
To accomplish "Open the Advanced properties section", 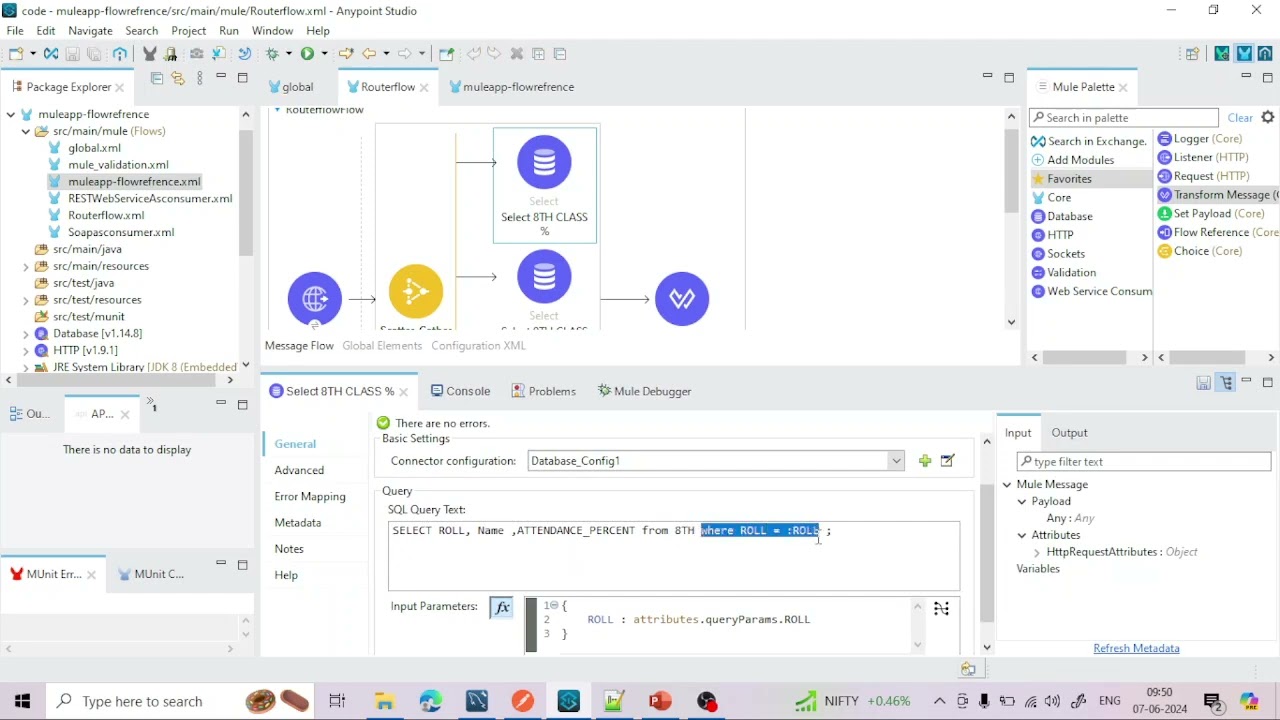I will tap(299, 470).
